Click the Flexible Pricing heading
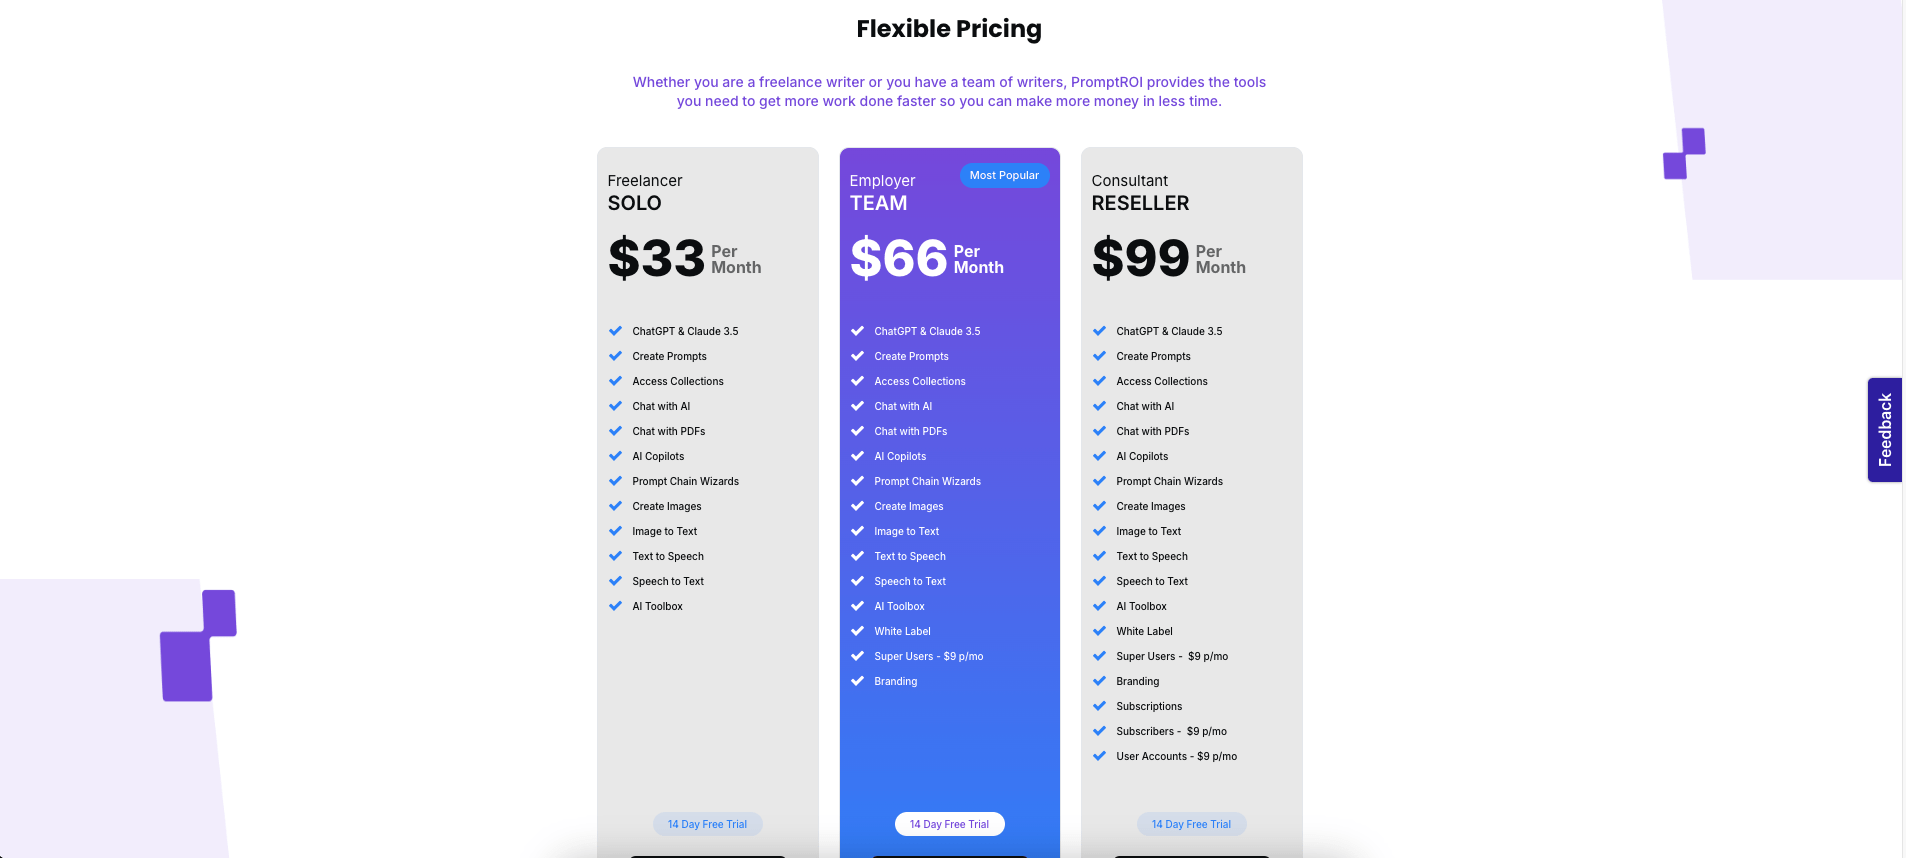1906x858 pixels. tap(949, 29)
